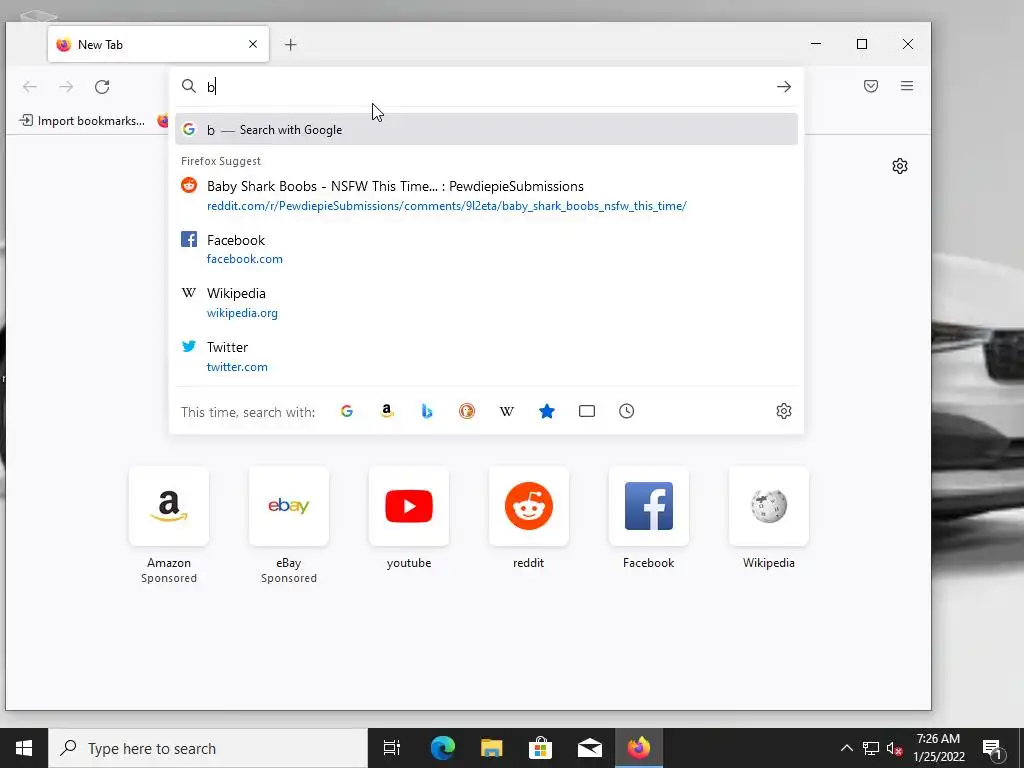
Task: Click inside the address bar text field
Action: tap(487, 86)
